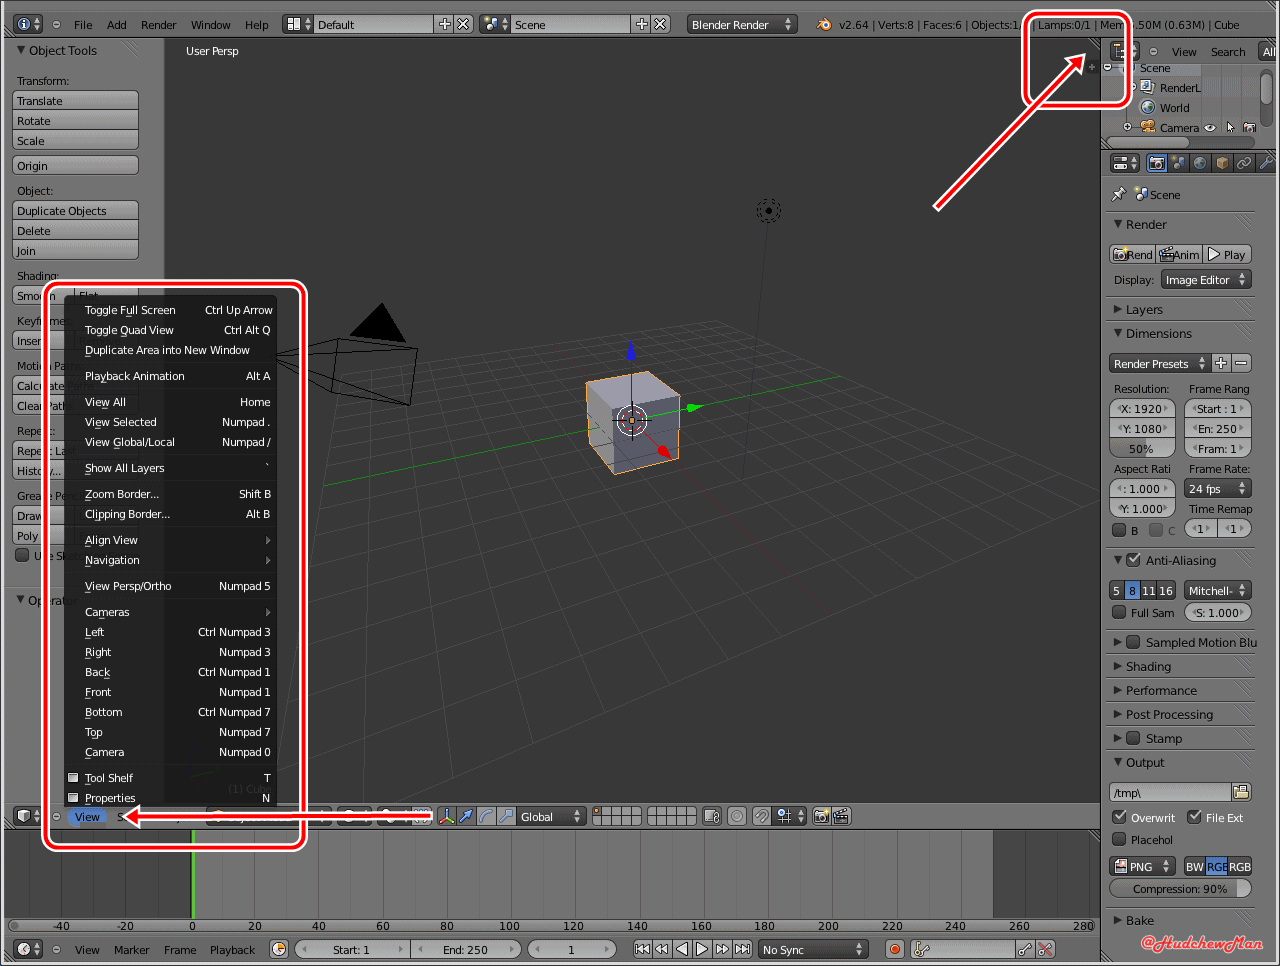The height and width of the screenshot is (966, 1280).
Task: Open Render properties via the camera icon
Action: [1156, 162]
